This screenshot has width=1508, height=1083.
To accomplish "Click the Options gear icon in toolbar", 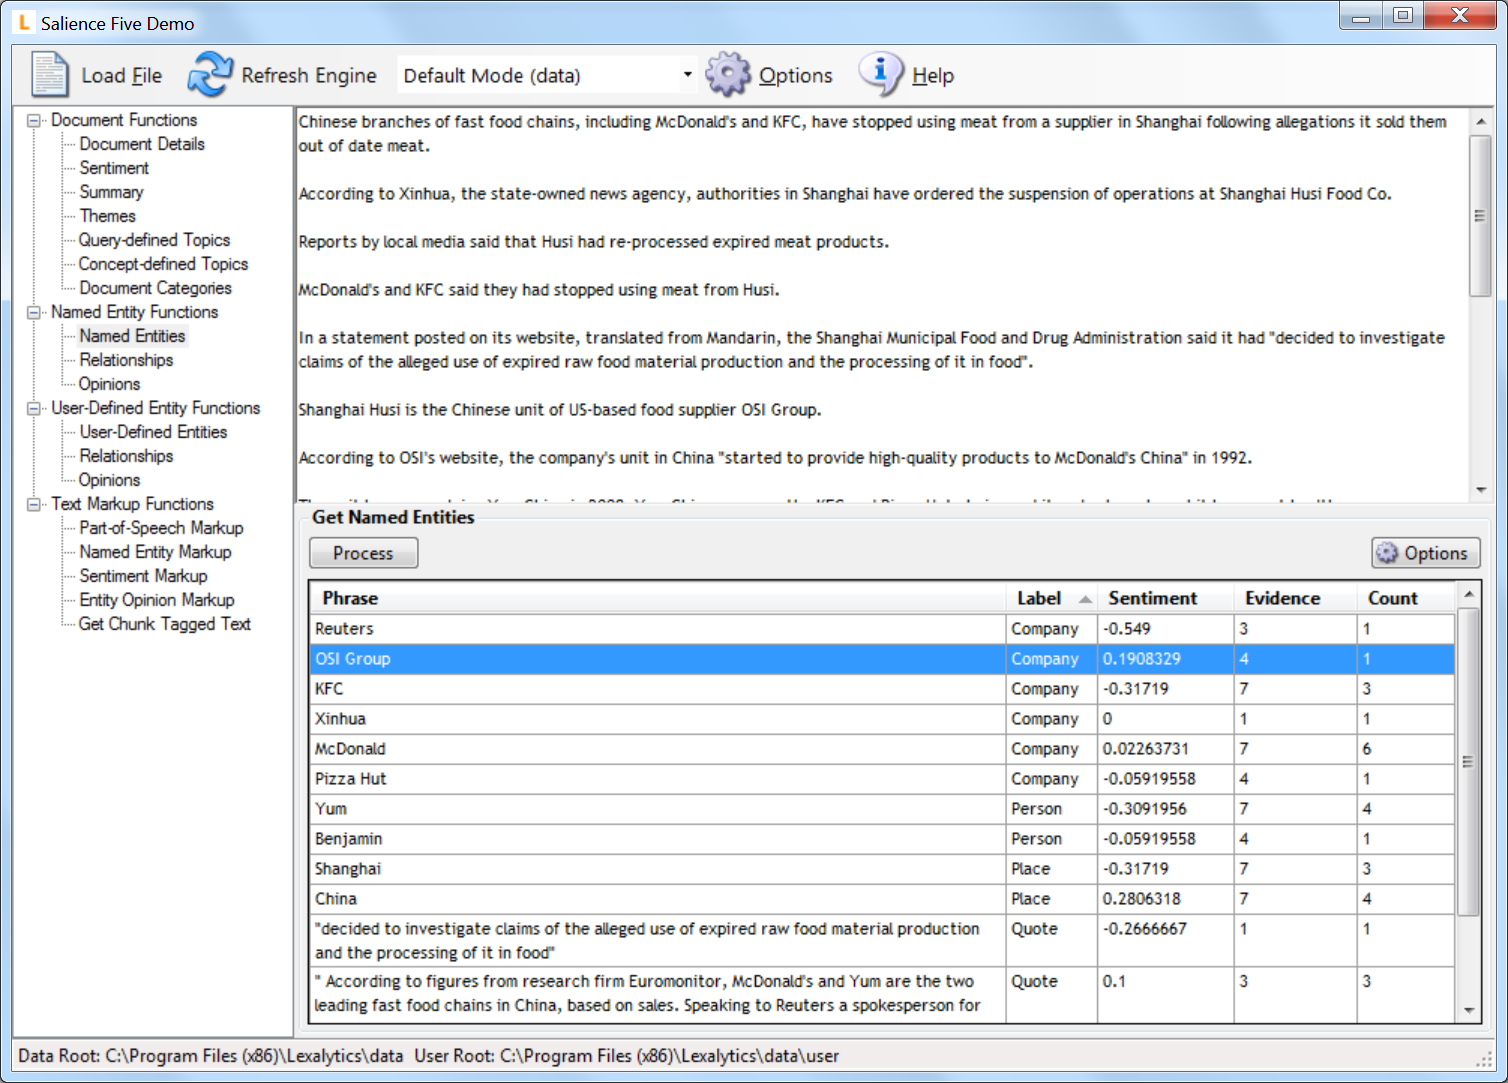I will pyautogui.click(x=727, y=75).
